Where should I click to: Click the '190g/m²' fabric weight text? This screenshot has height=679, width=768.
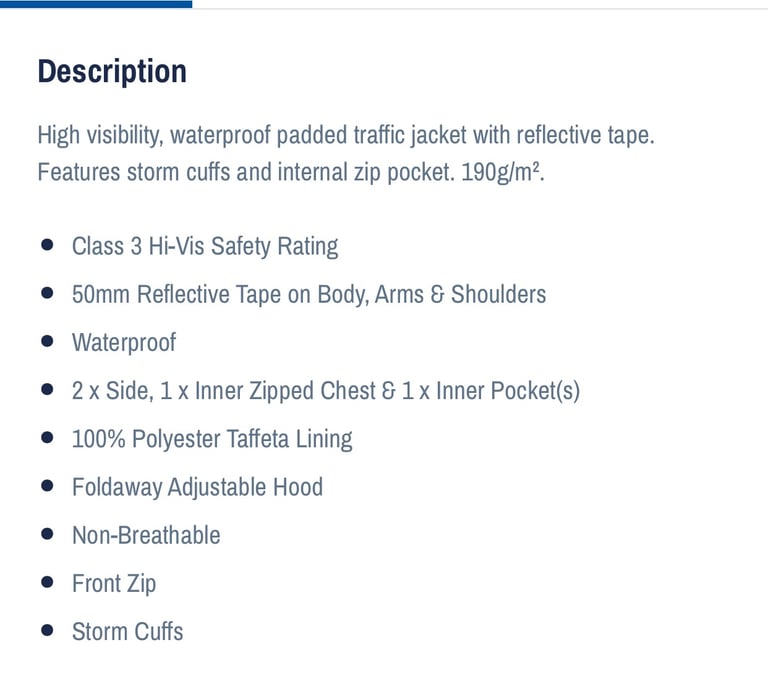coord(501,172)
